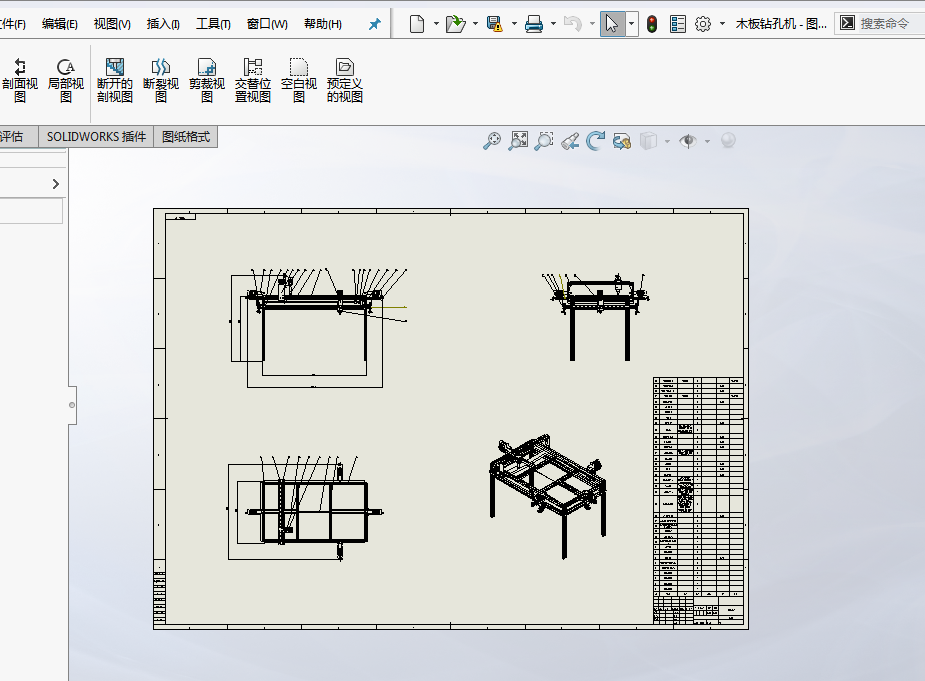This screenshot has width=925, height=681.
Task: Open the dropdown arrow next to Print
Action: (553, 24)
